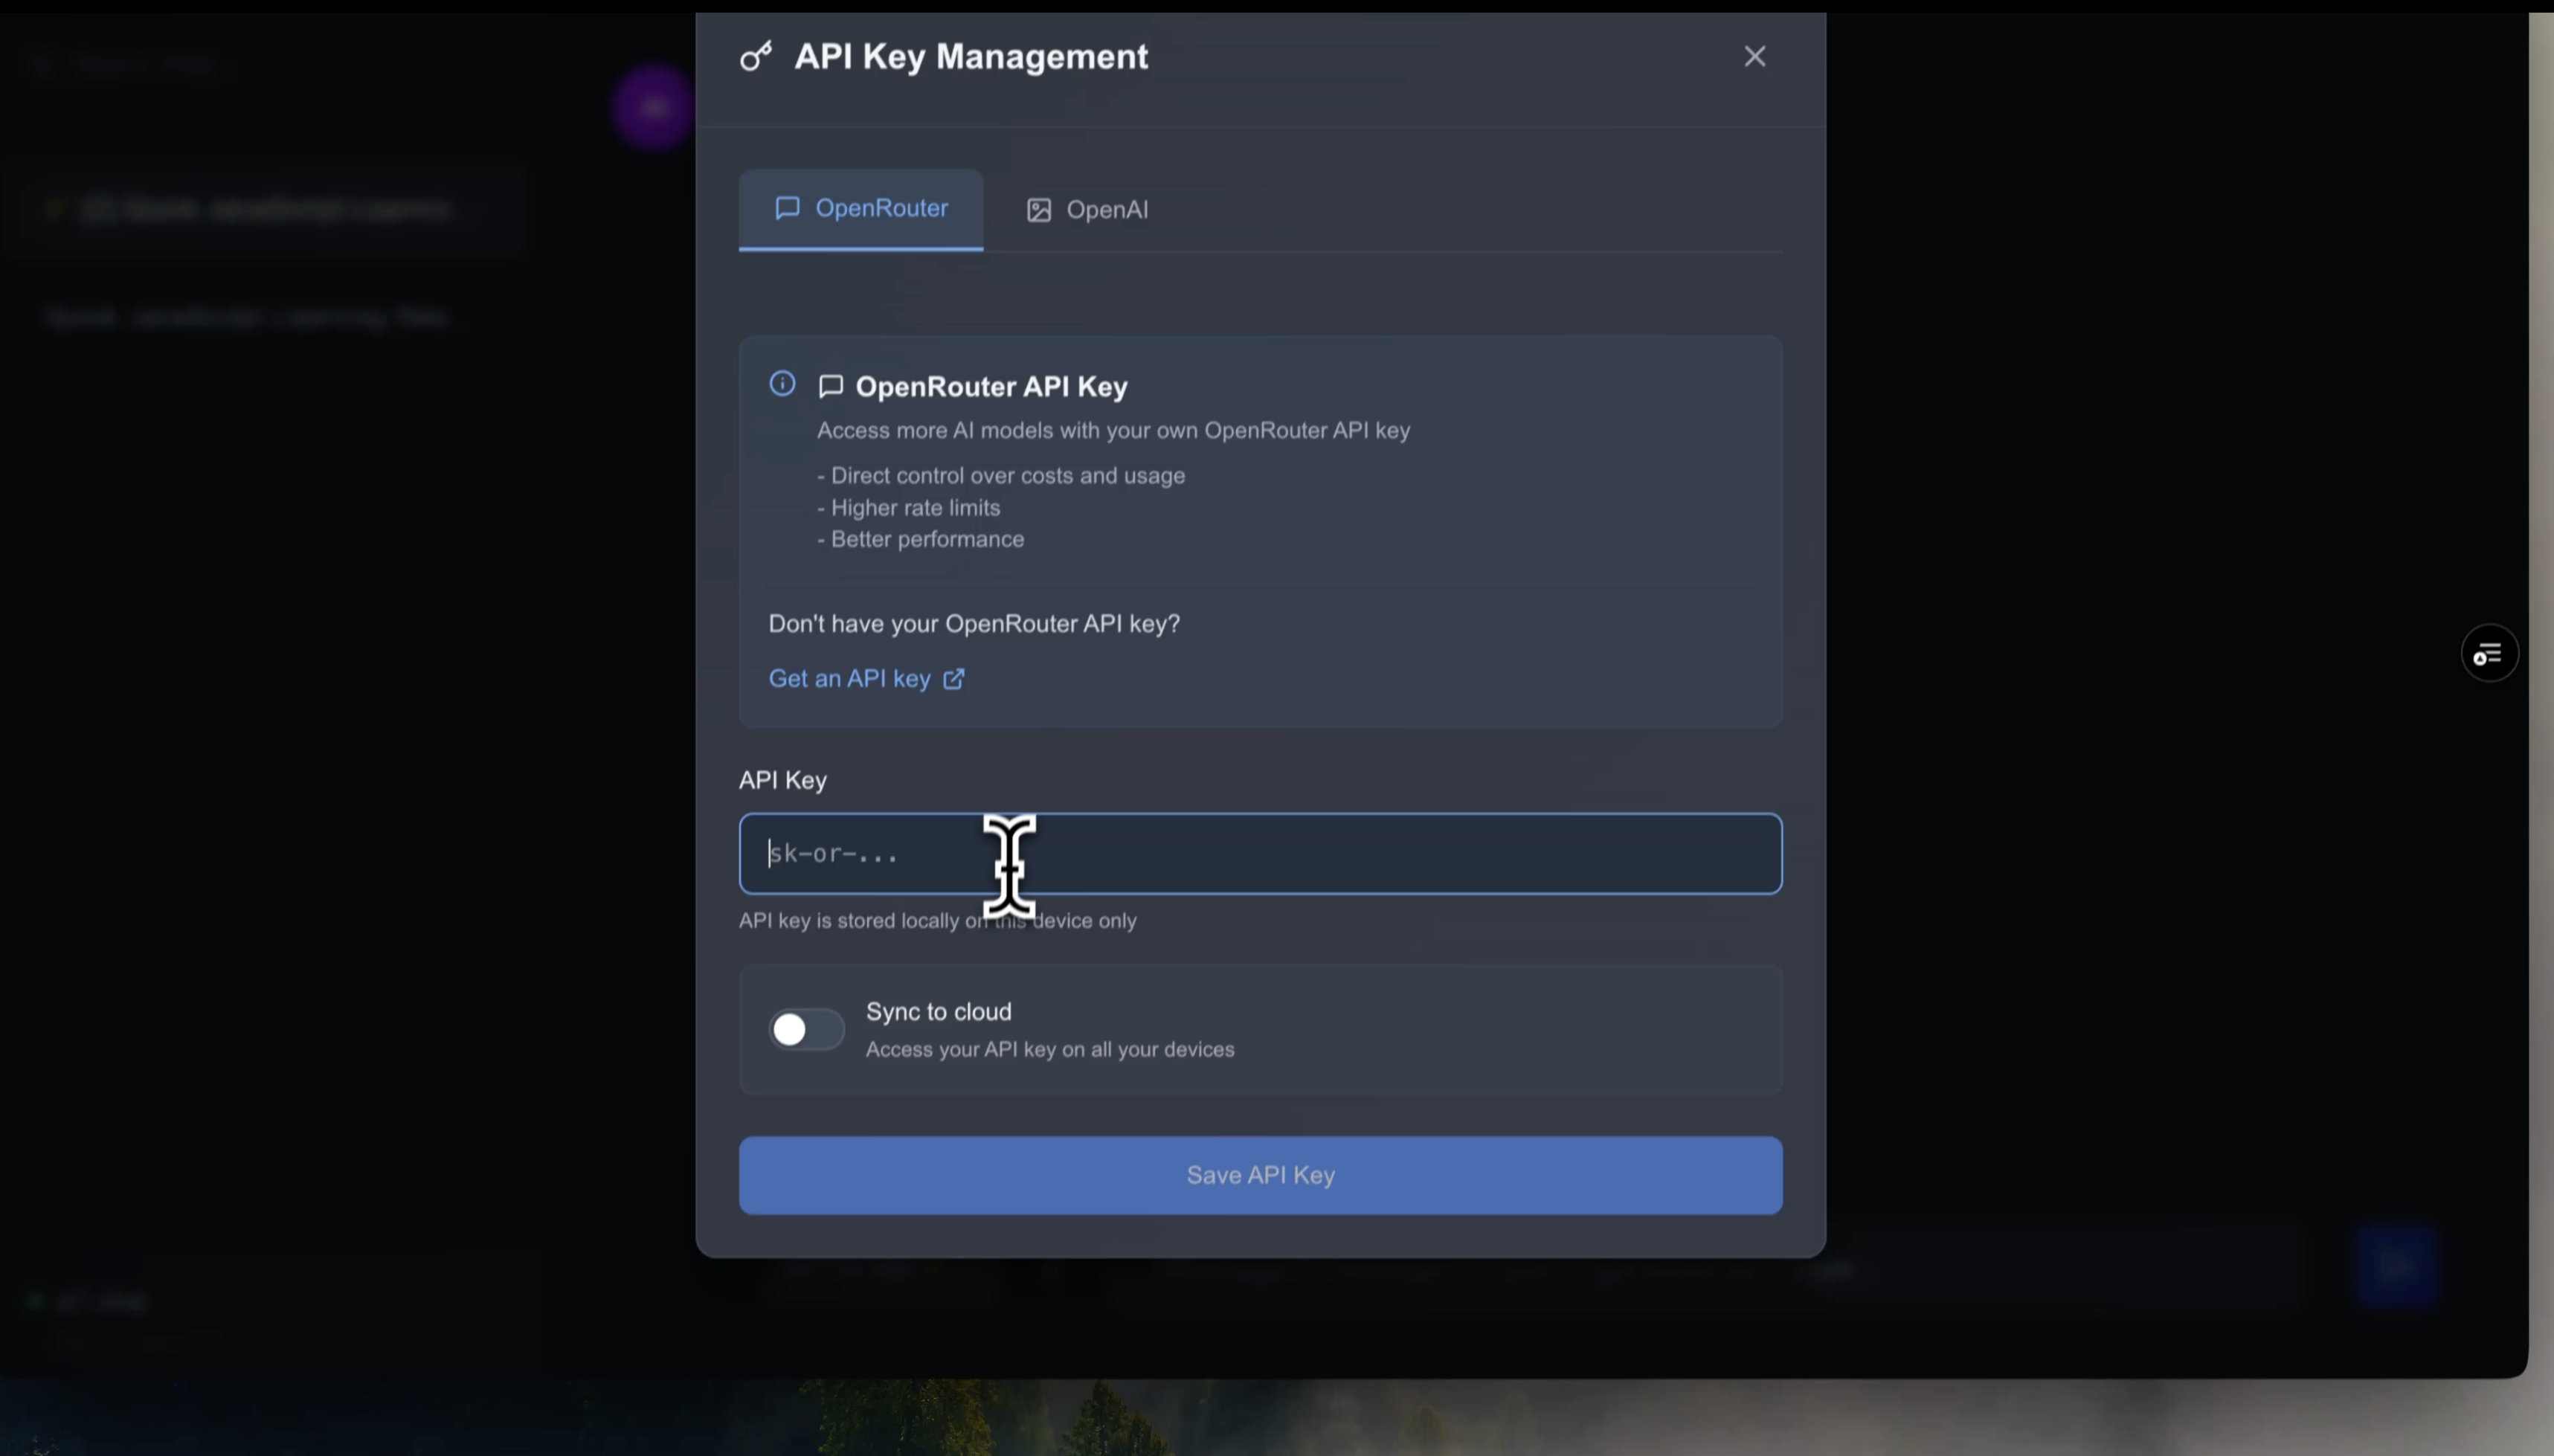Click 'Direct control over costs and usage' text

pyautogui.click(x=1001, y=476)
